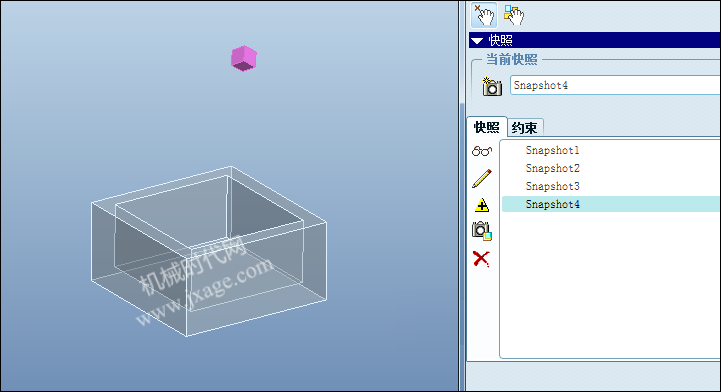The image size is (721, 392).
Task: Click the yellow triangle plus icon
Action: [x=481, y=205]
